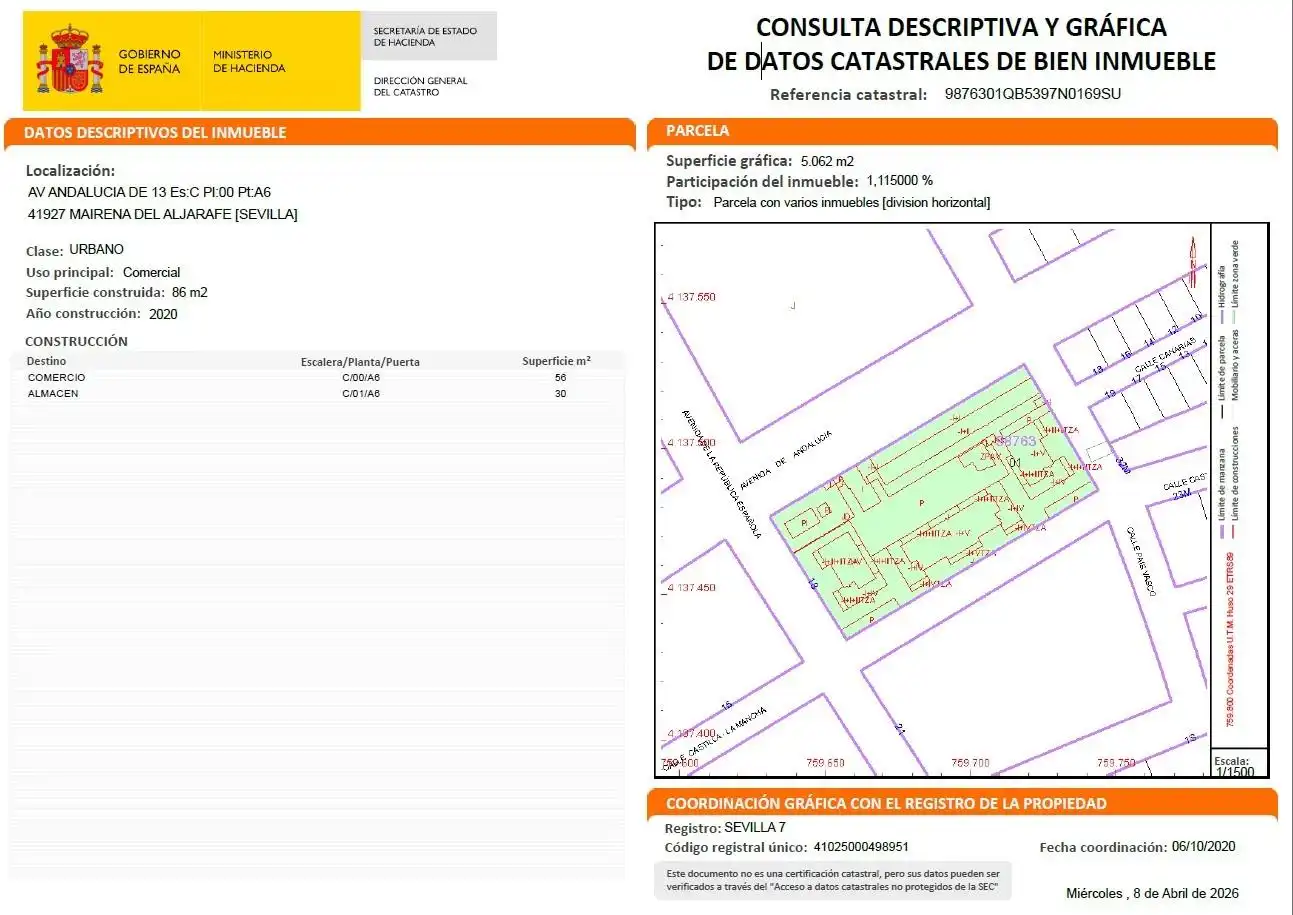This screenshot has height=915, width=1293.
Task: Click the north arrow on the map
Action: tap(1192, 260)
